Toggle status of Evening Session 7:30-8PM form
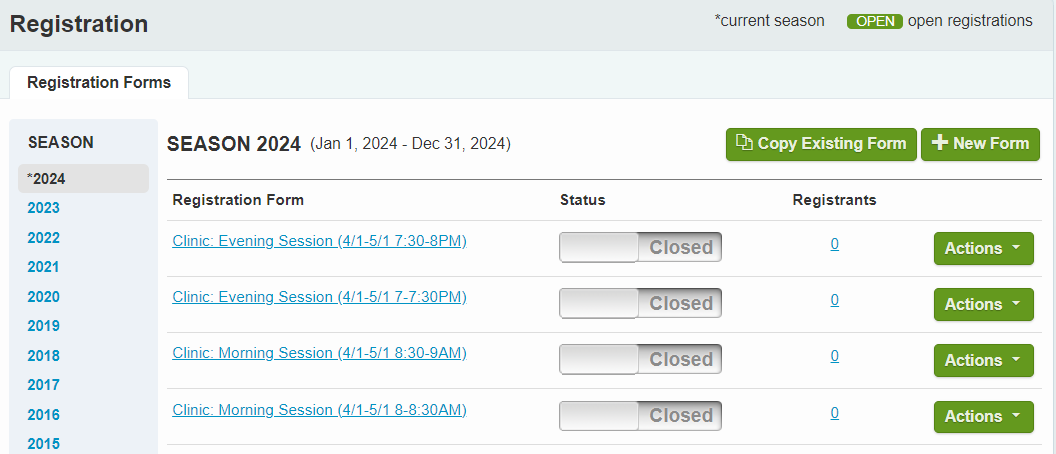The width and height of the screenshot is (1056, 454). pos(640,248)
